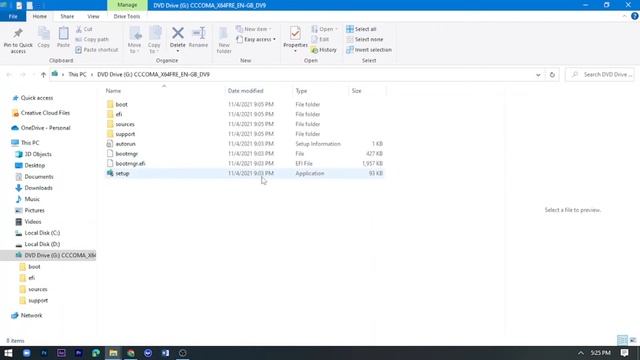640x360 pixels.
Task: Switch to the Share ribbon tab
Action: tap(67, 16)
